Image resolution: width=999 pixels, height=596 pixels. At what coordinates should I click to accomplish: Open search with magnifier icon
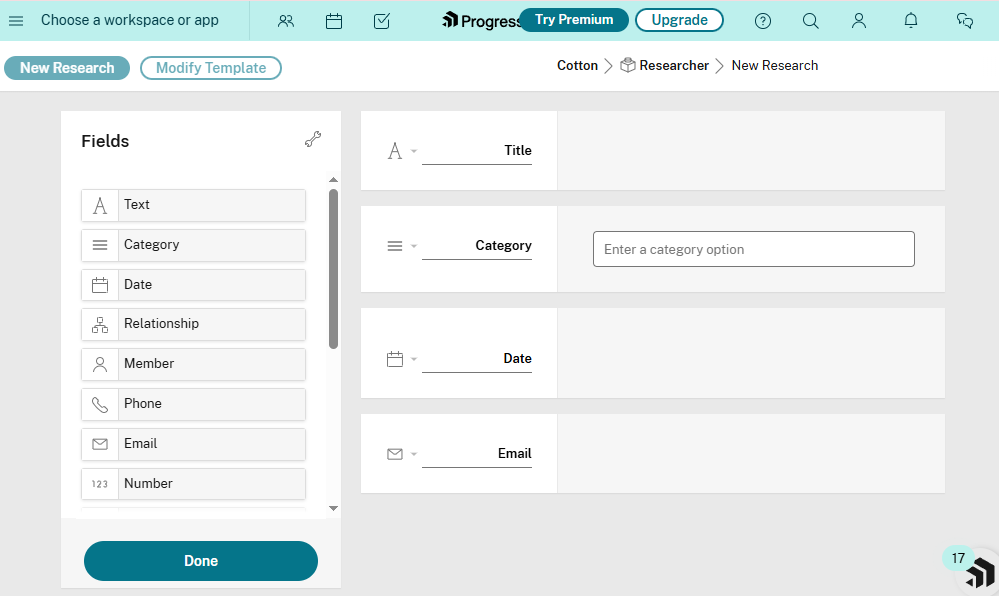click(x=811, y=21)
